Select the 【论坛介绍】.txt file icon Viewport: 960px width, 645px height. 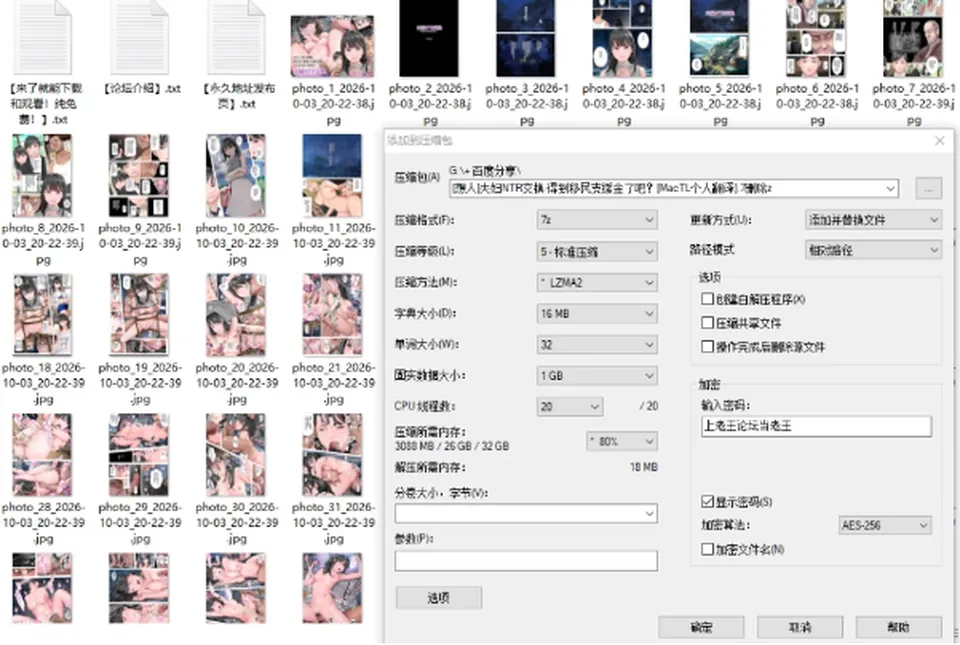(140, 37)
